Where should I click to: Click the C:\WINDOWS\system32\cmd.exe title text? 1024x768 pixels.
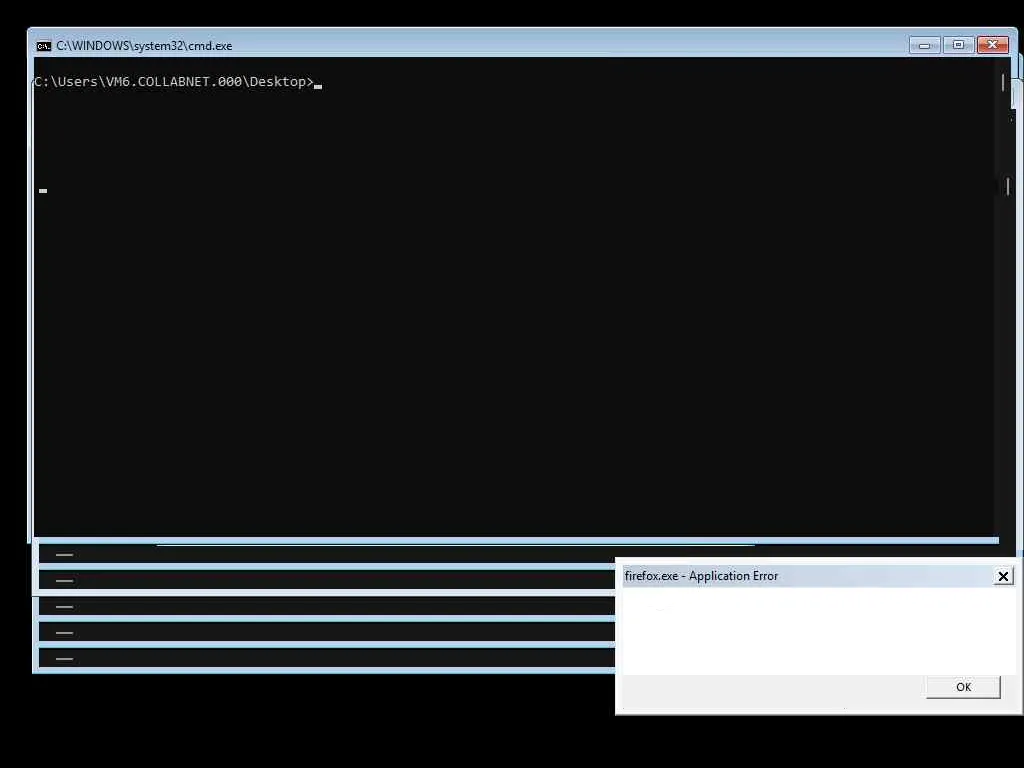(x=144, y=46)
